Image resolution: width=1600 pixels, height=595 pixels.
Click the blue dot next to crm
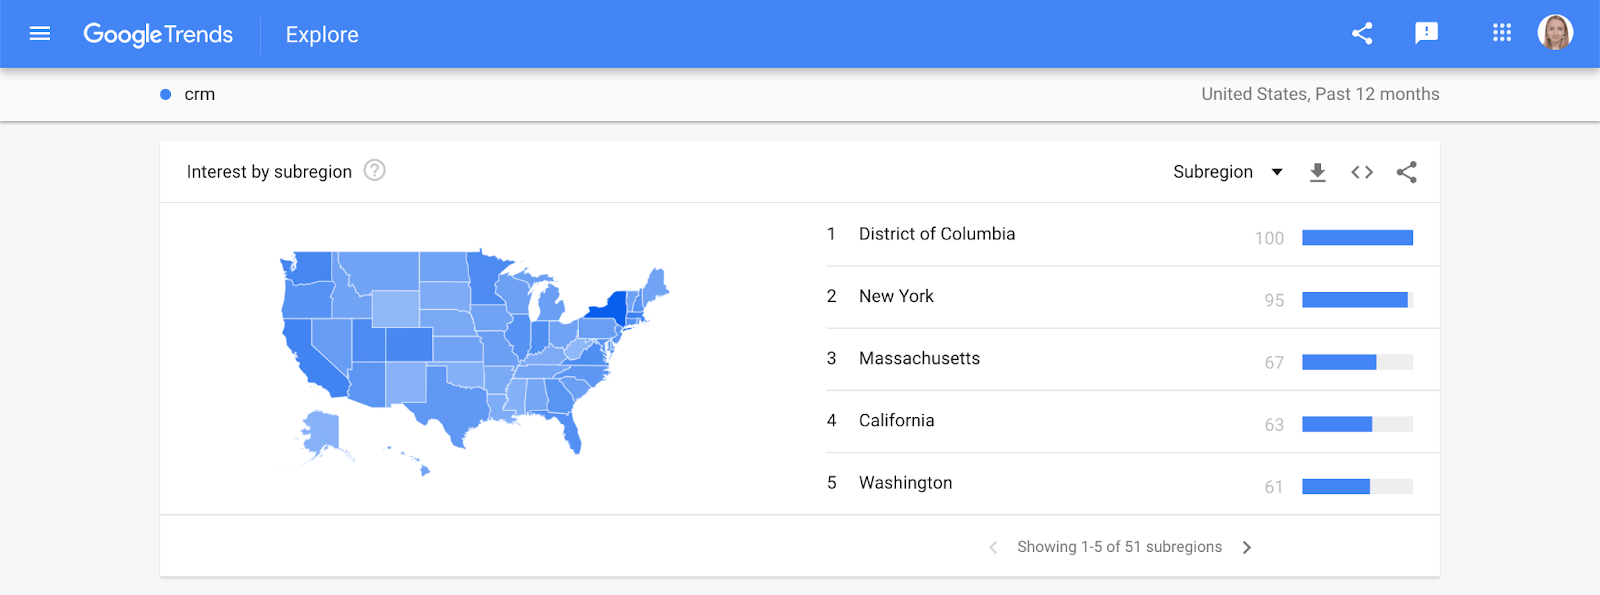[x=166, y=94]
